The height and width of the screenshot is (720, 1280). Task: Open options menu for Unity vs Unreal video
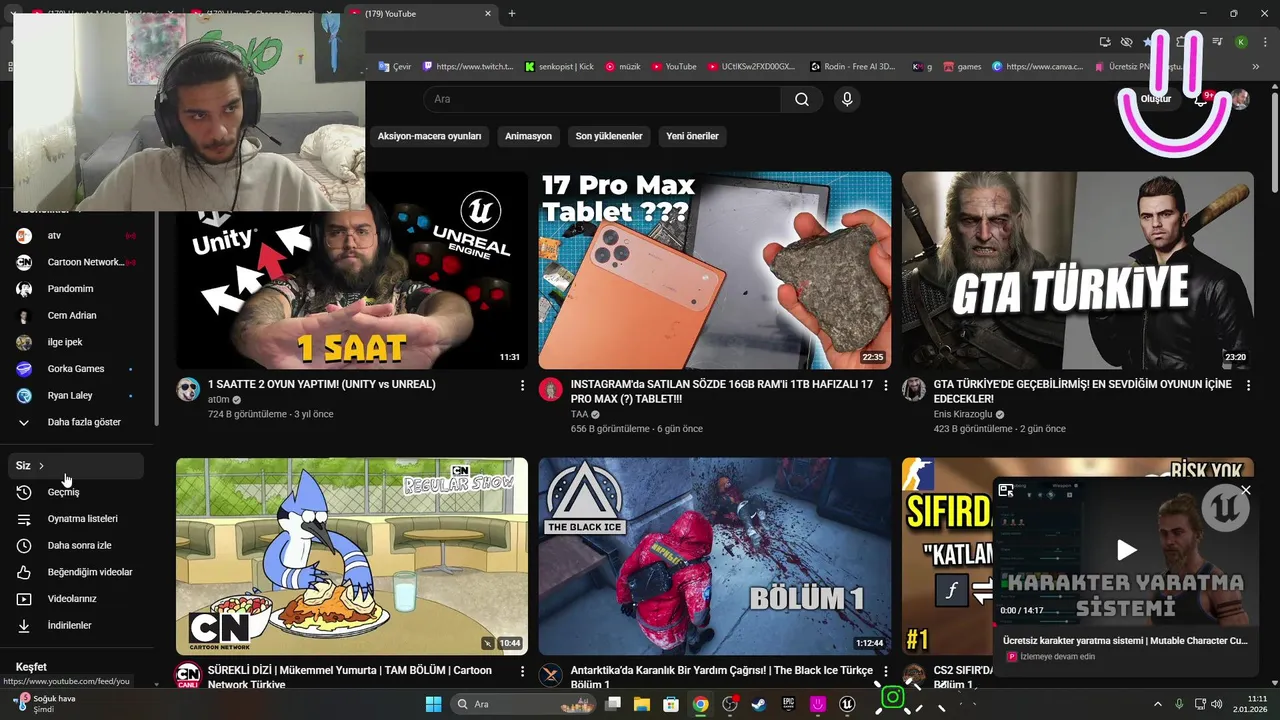coord(522,385)
